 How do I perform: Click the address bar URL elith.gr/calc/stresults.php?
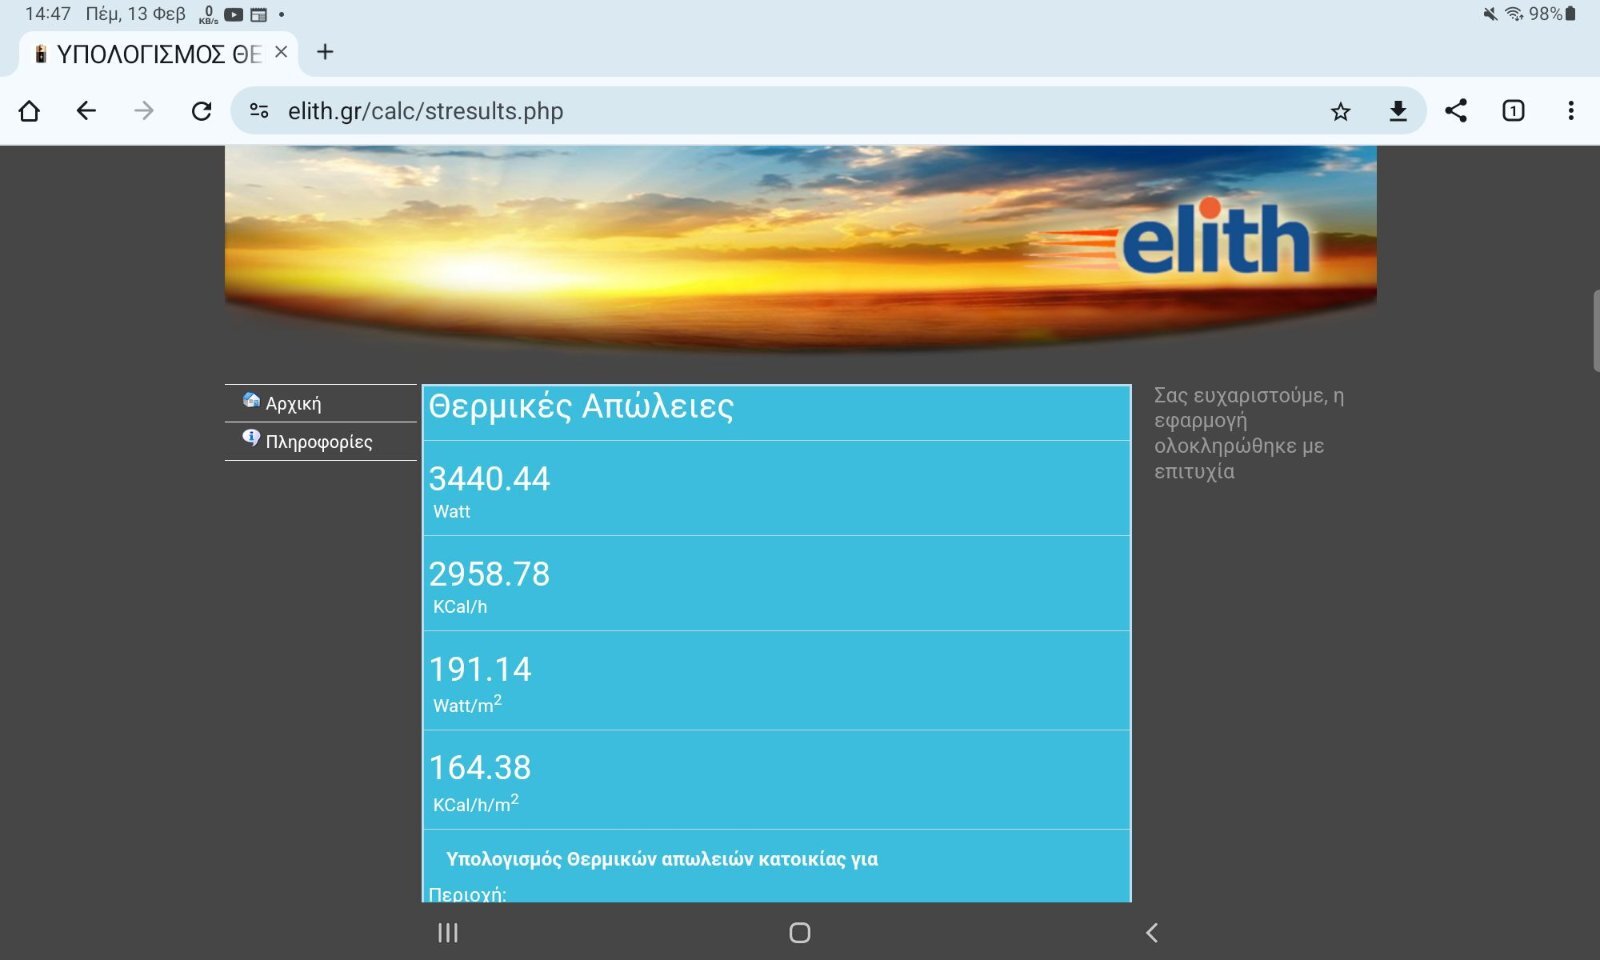coord(426,111)
